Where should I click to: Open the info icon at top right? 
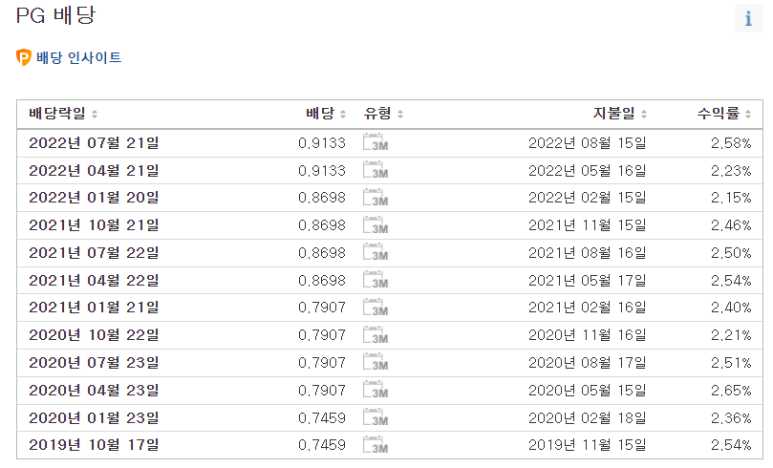pyautogui.click(x=748, y=18)
